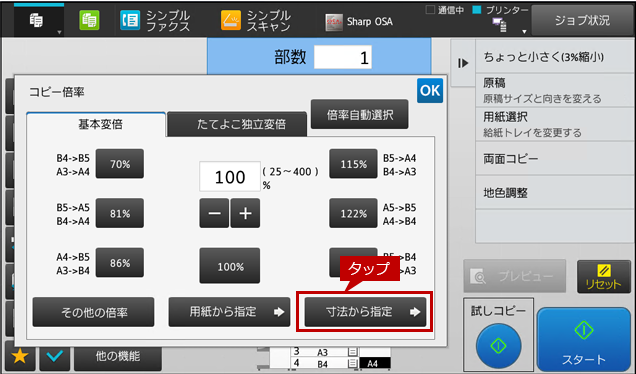The image size is (636, 374).
Task: Confirm copy ratio with OK button
Action: [x=430, y=90]
